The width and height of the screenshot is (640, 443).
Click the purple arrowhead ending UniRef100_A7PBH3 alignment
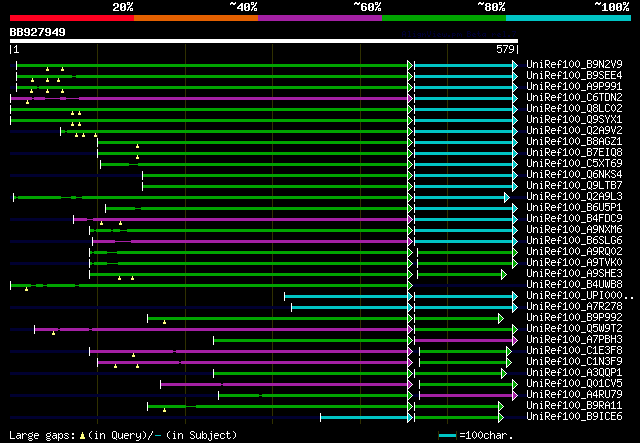(515, 340)
